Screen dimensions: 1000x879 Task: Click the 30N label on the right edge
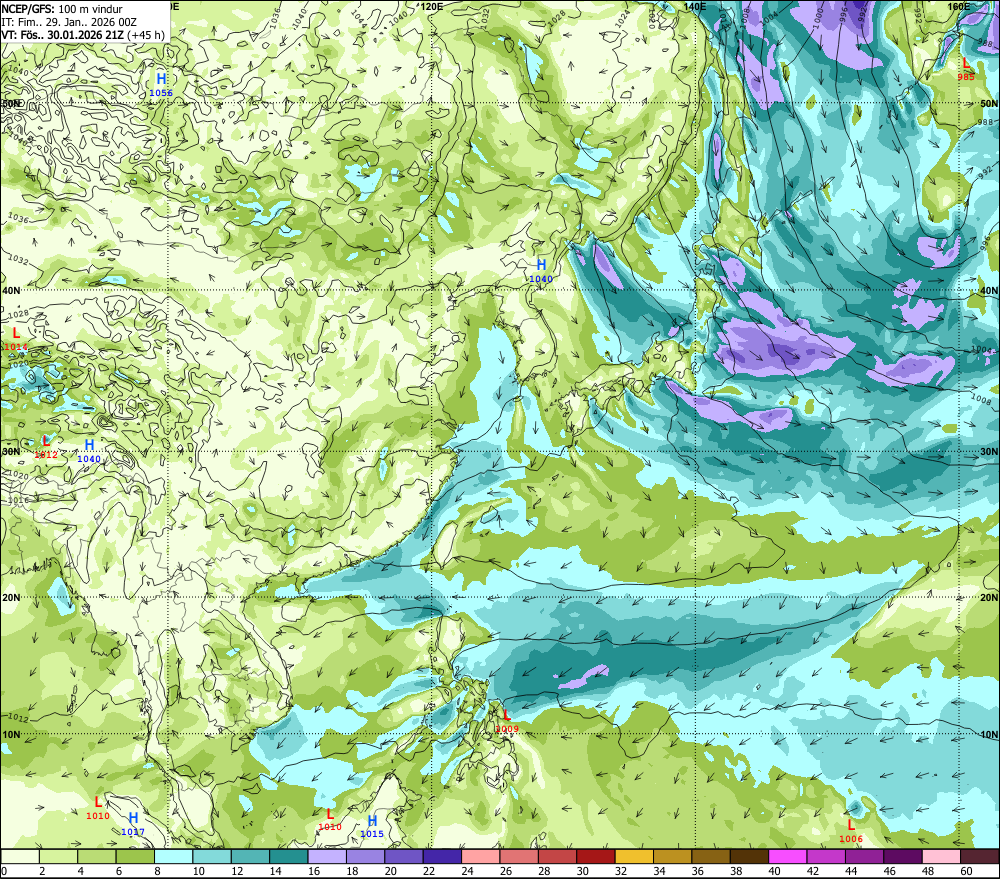(989, 452)
